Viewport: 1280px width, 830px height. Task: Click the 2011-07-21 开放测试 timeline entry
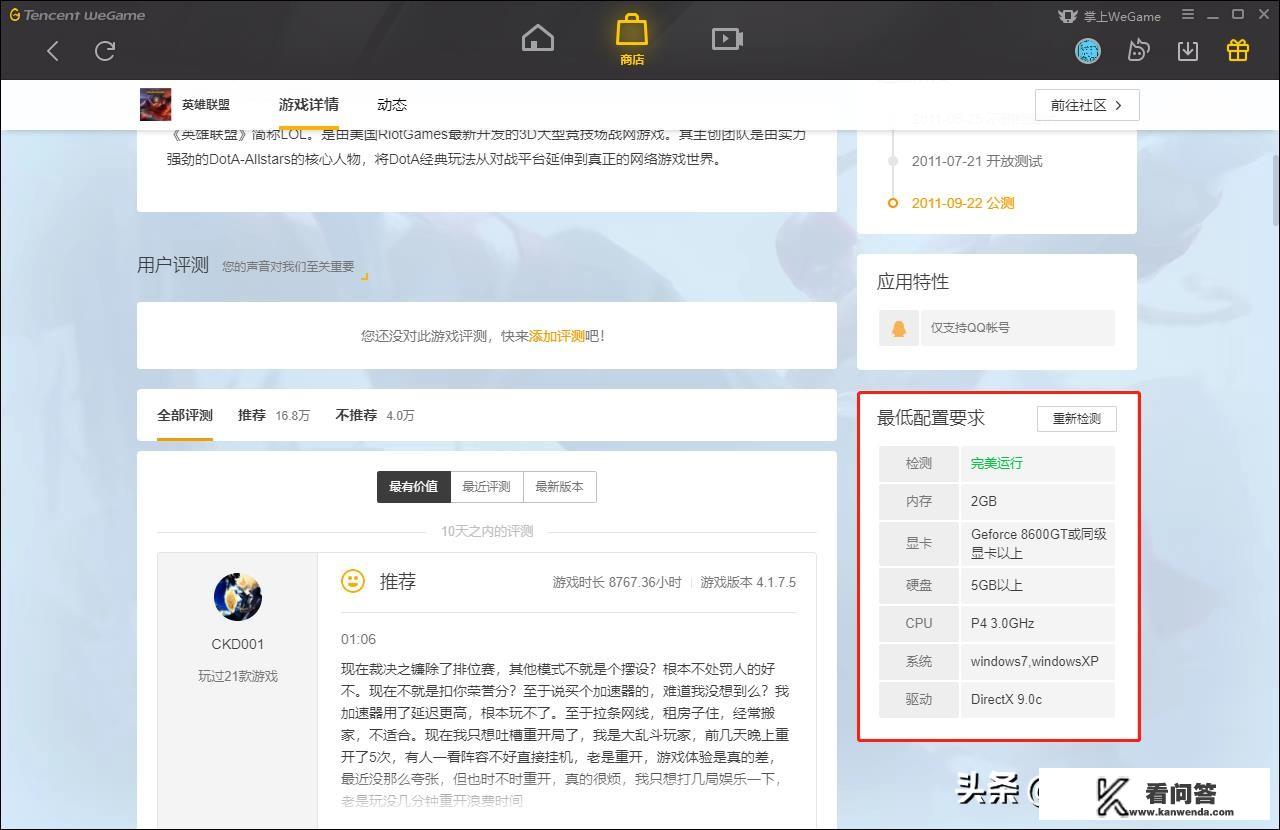coord(977,161)
